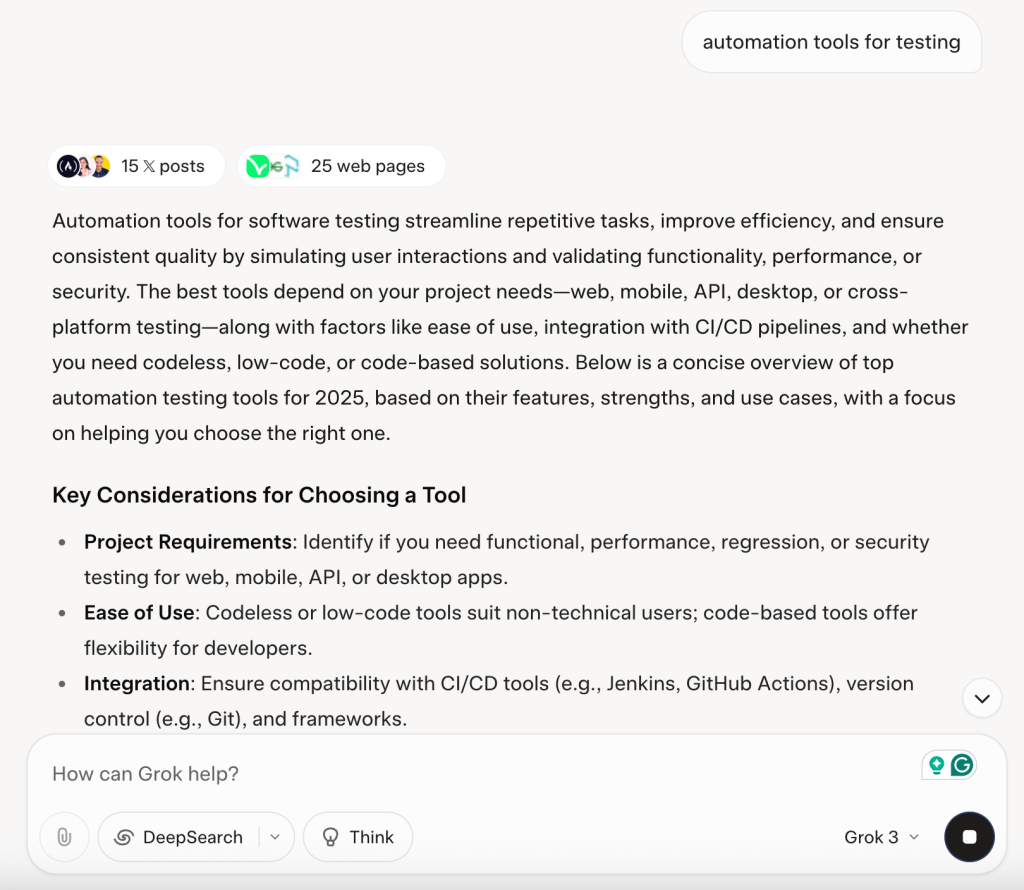Click the bold 'Project Requirements' bullet text

[x=187, y=542]
